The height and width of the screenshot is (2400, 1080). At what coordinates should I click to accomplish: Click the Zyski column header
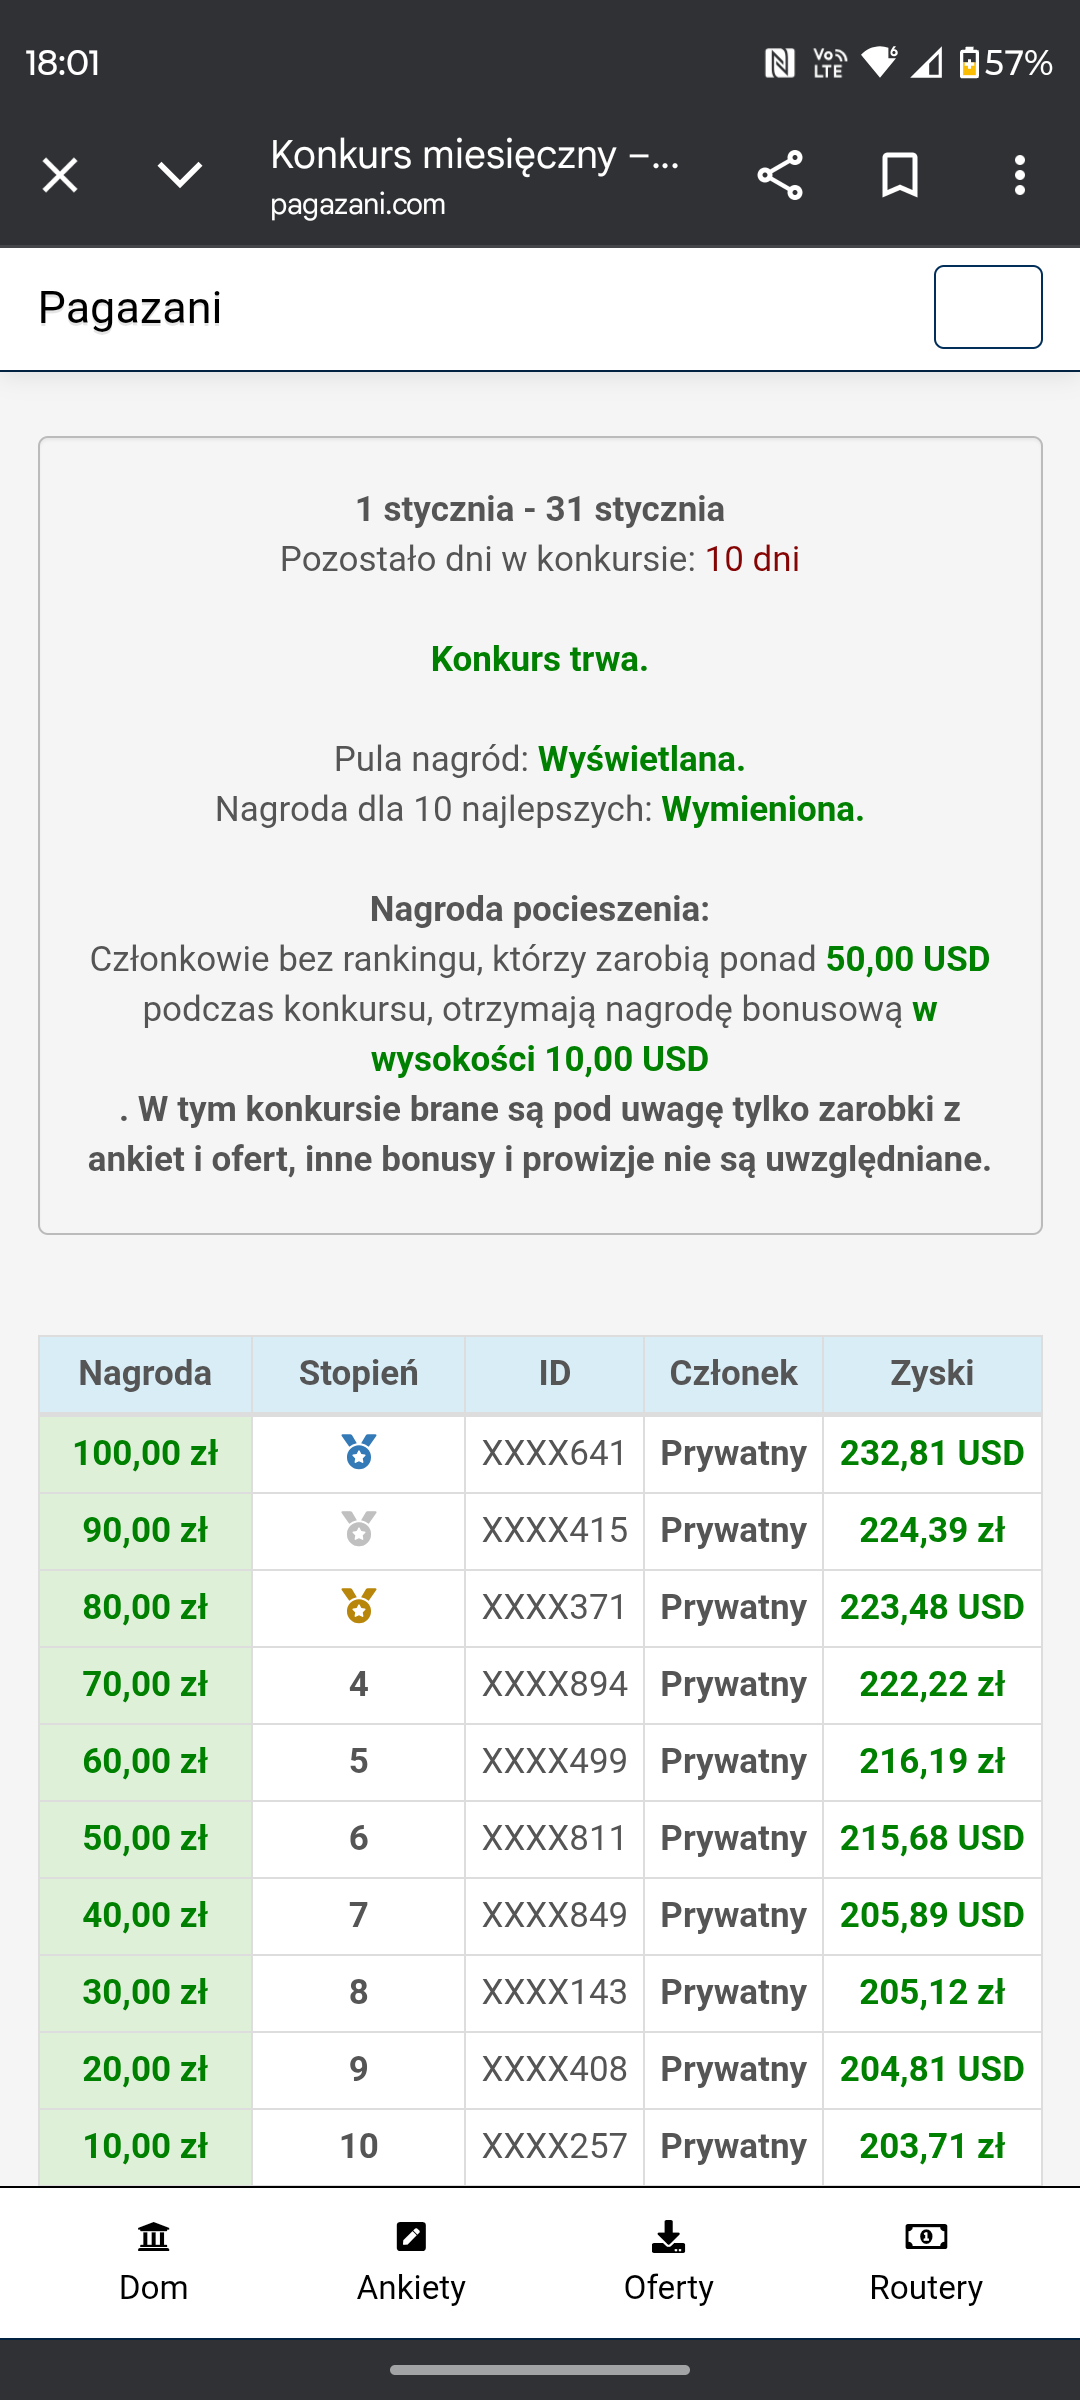[x=932, y=1374]
